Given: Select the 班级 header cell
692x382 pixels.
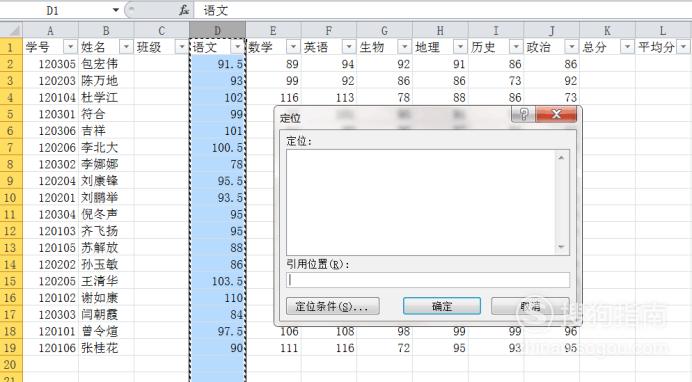Looking at the screenshot, I should [162, 47].
